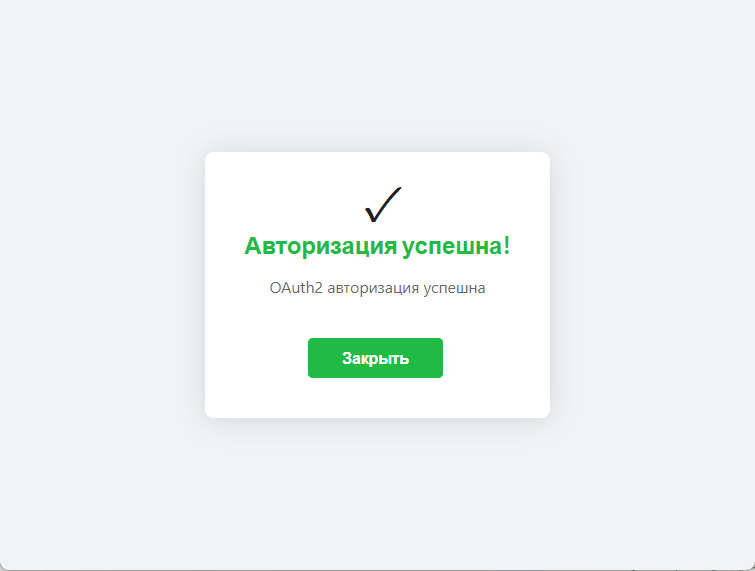The height and width of the screenshot is (571, 755).
Task: Dismiss the authorization message via Закрыть
Action: tap(375, 358)
